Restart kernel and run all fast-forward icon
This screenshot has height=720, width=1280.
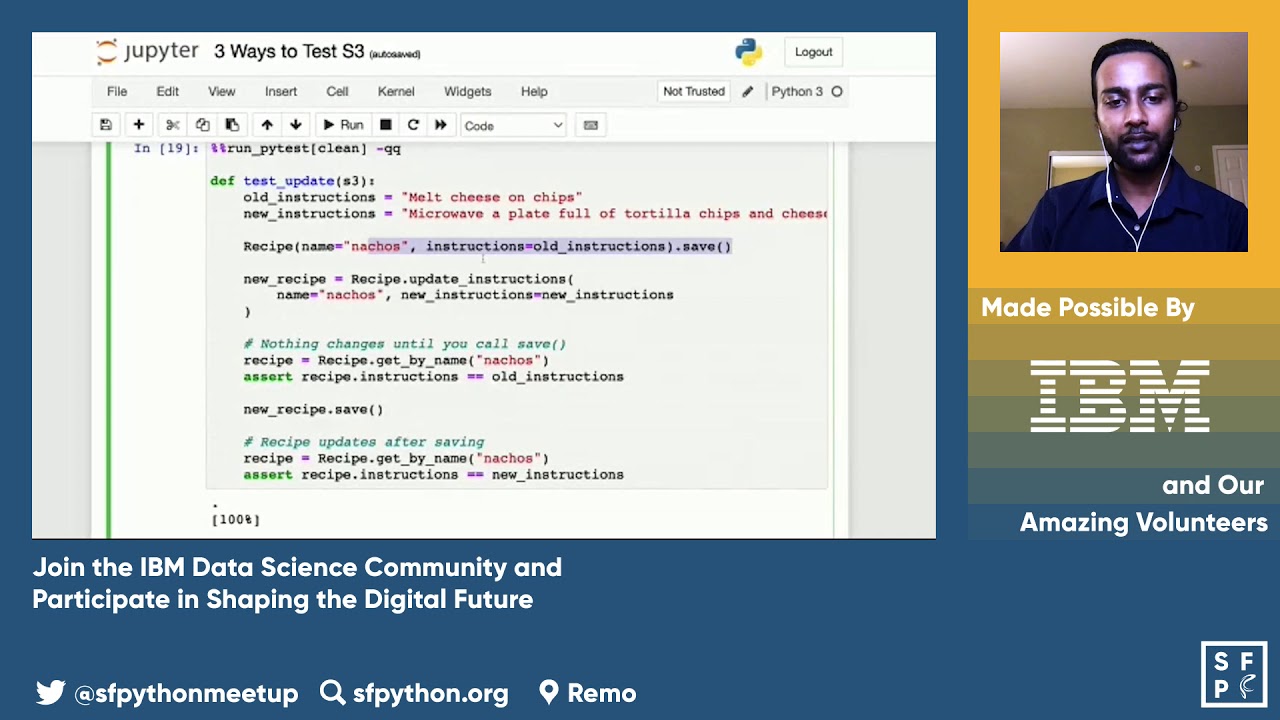[441, 125]
